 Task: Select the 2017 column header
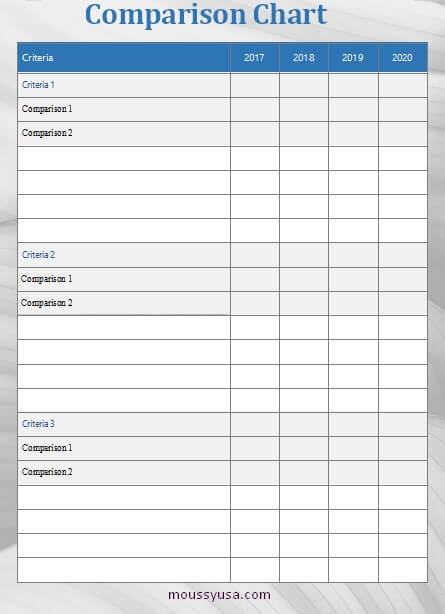[255, 58]
